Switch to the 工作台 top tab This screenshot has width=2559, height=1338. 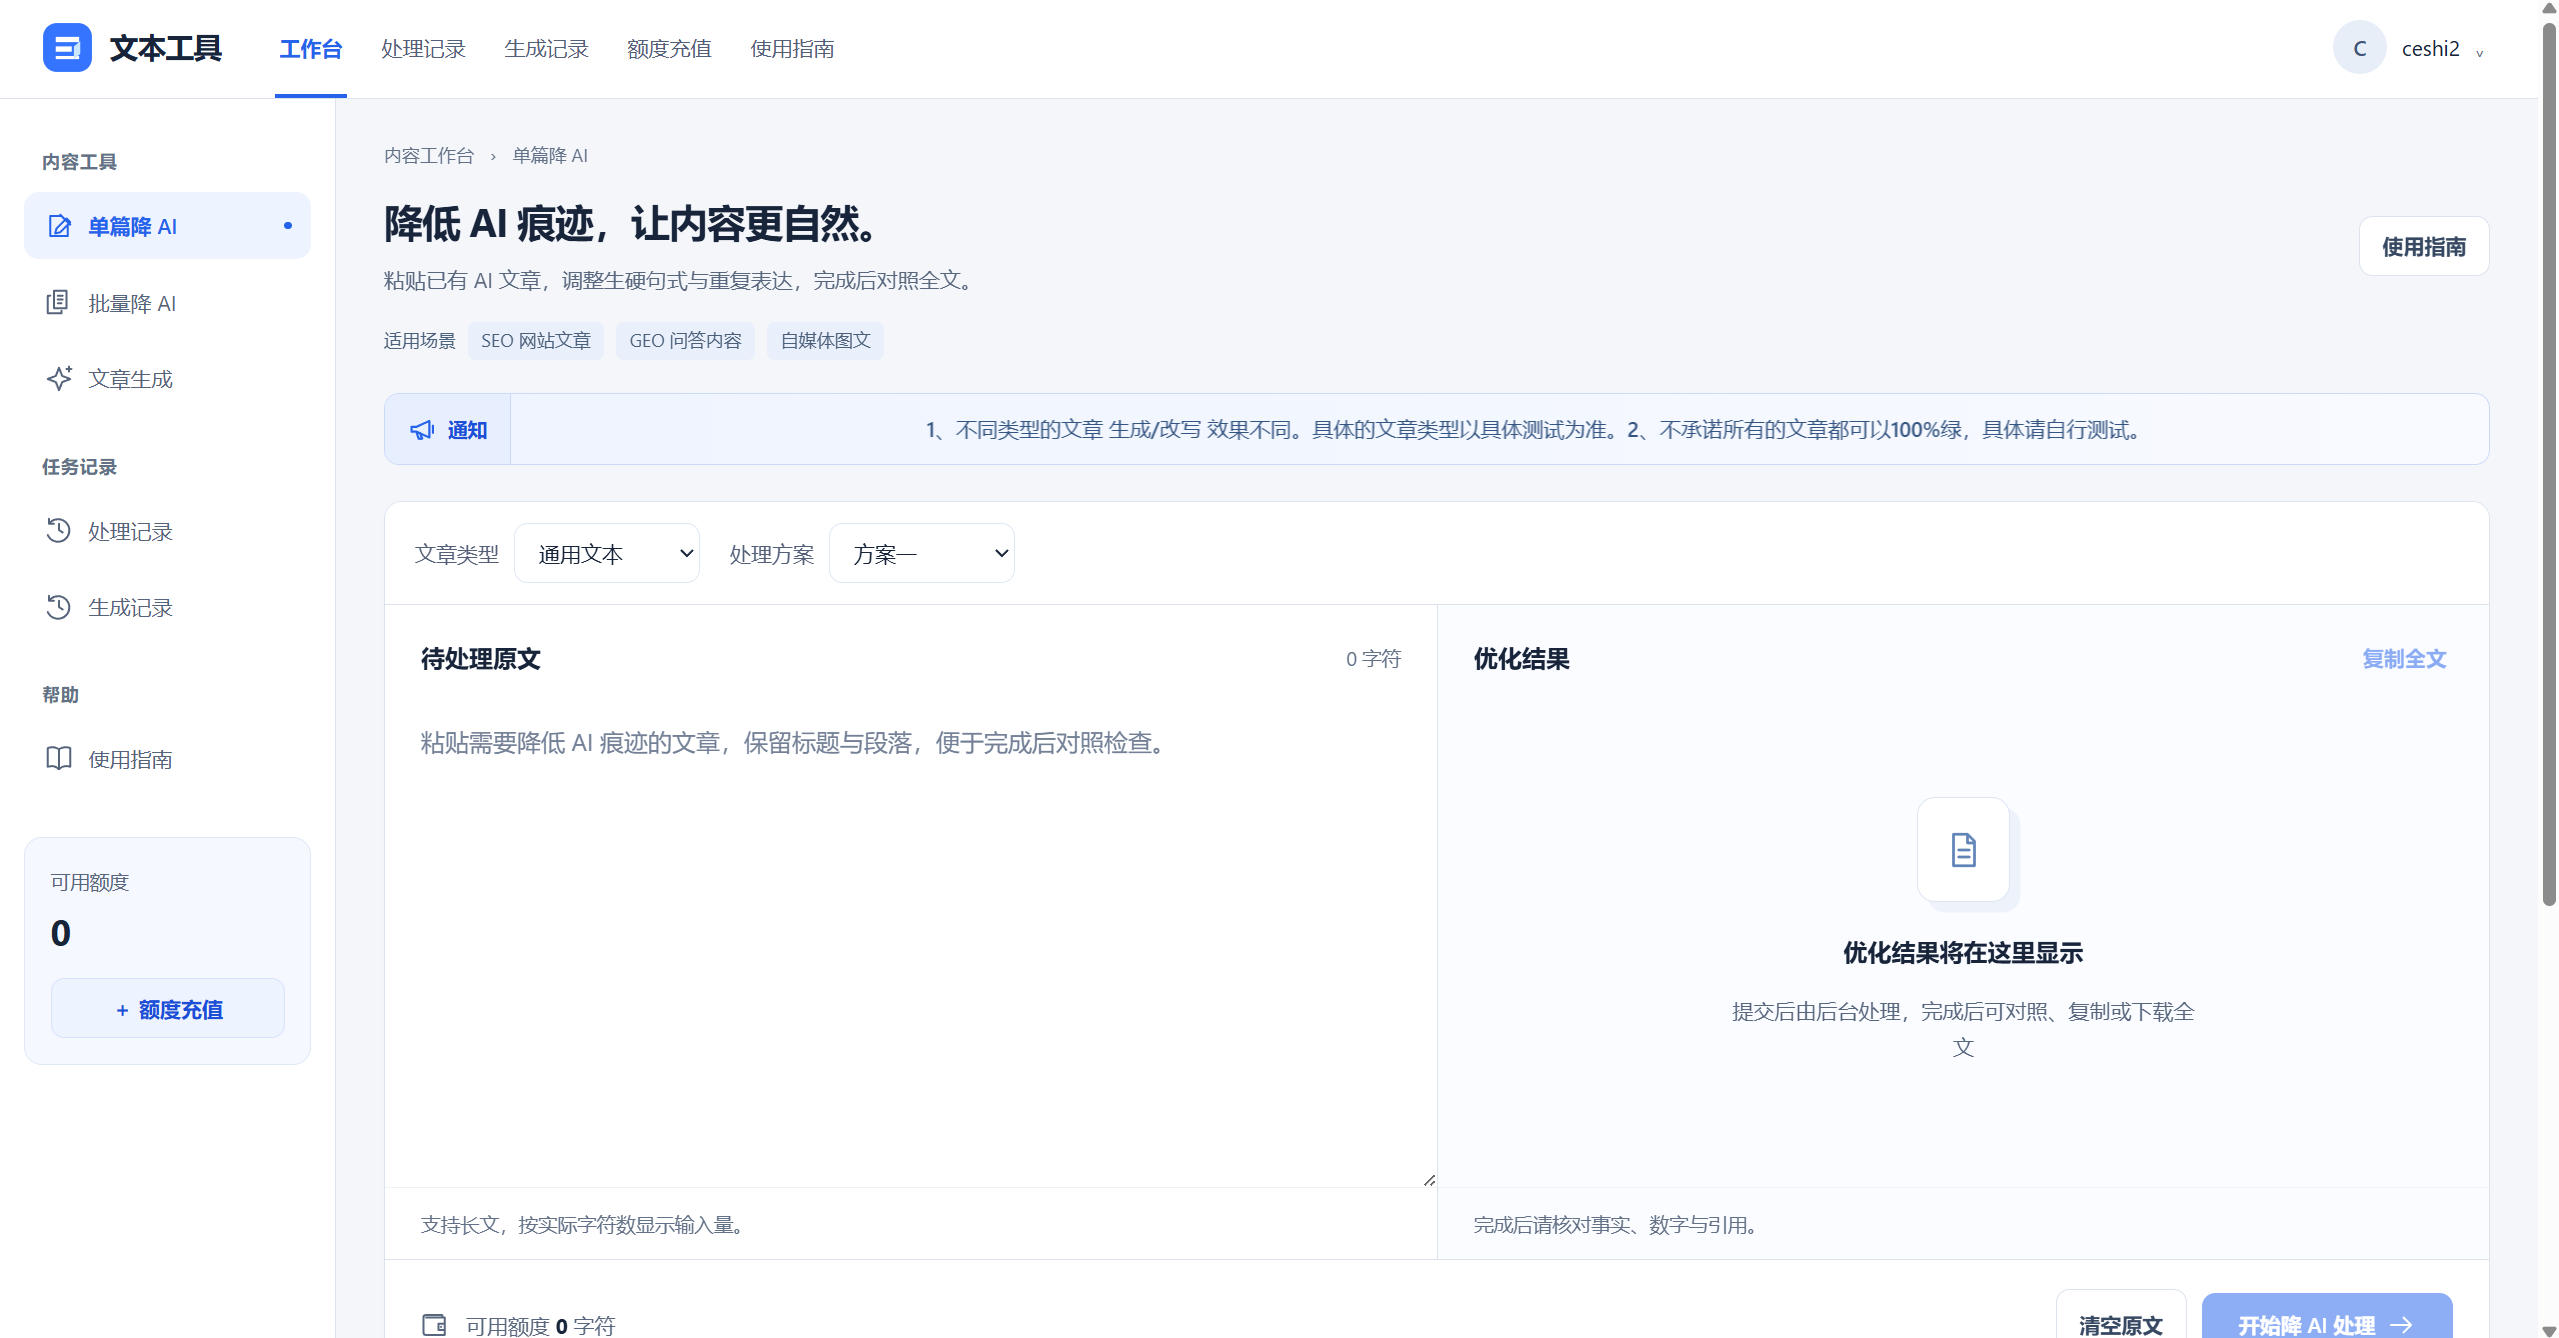click(311, 49)
